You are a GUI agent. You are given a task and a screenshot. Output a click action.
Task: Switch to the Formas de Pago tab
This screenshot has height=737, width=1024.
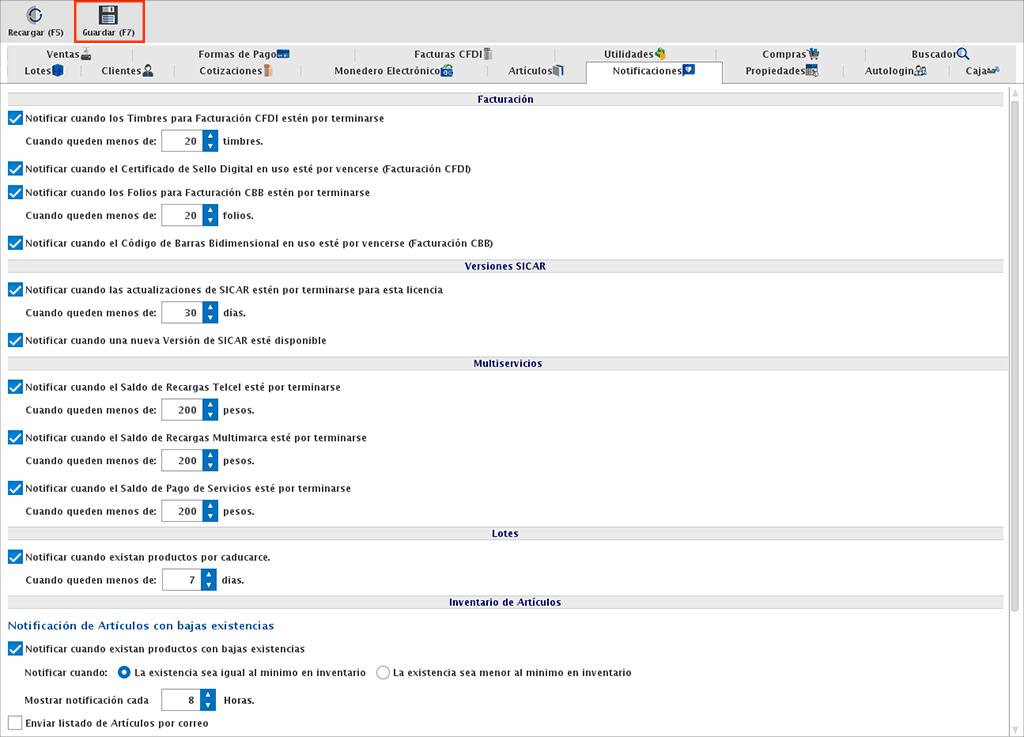click(243, 54)
